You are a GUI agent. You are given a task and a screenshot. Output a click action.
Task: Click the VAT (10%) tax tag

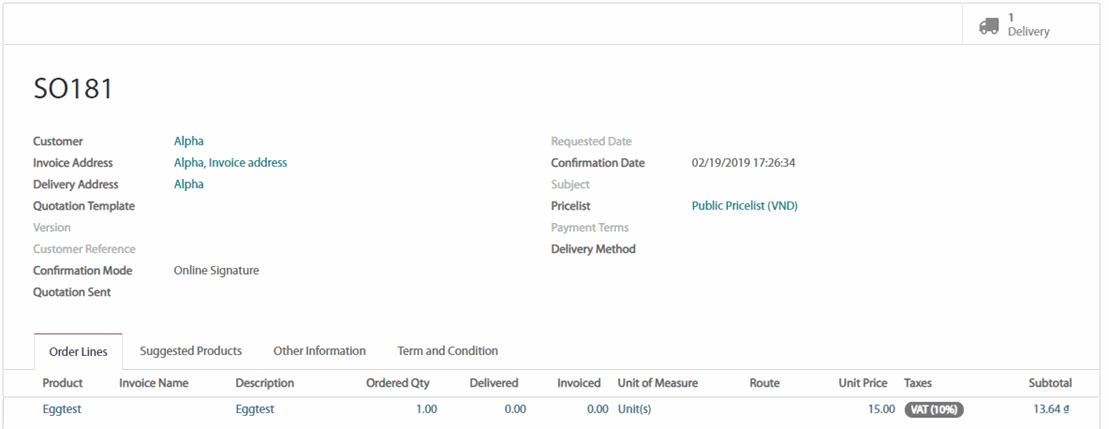(933, 409)
